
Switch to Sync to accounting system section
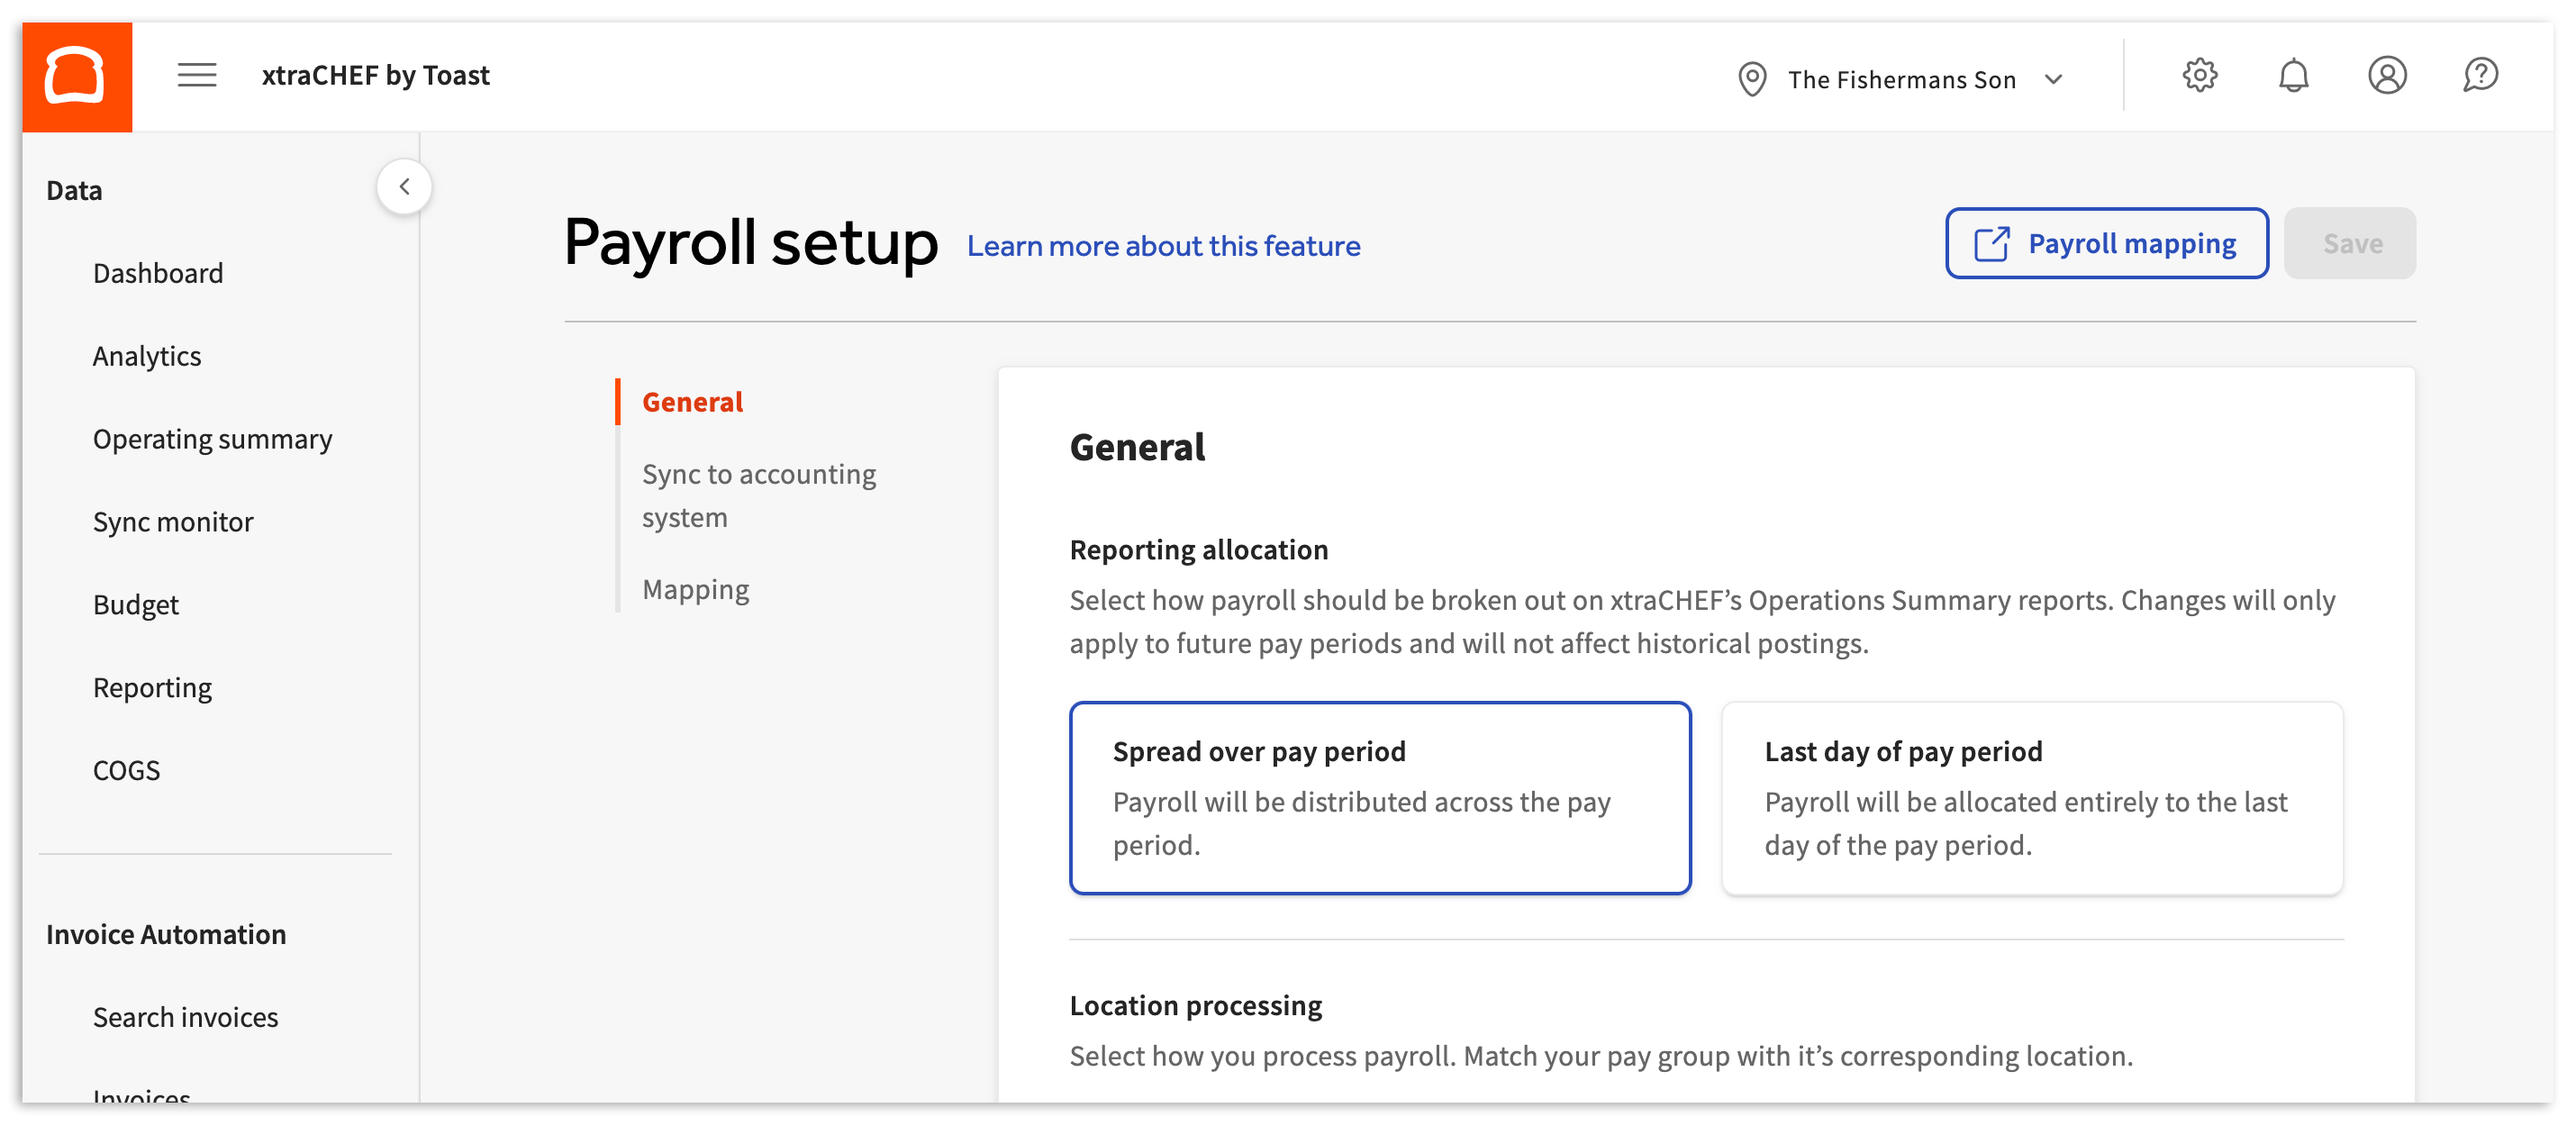758,495
